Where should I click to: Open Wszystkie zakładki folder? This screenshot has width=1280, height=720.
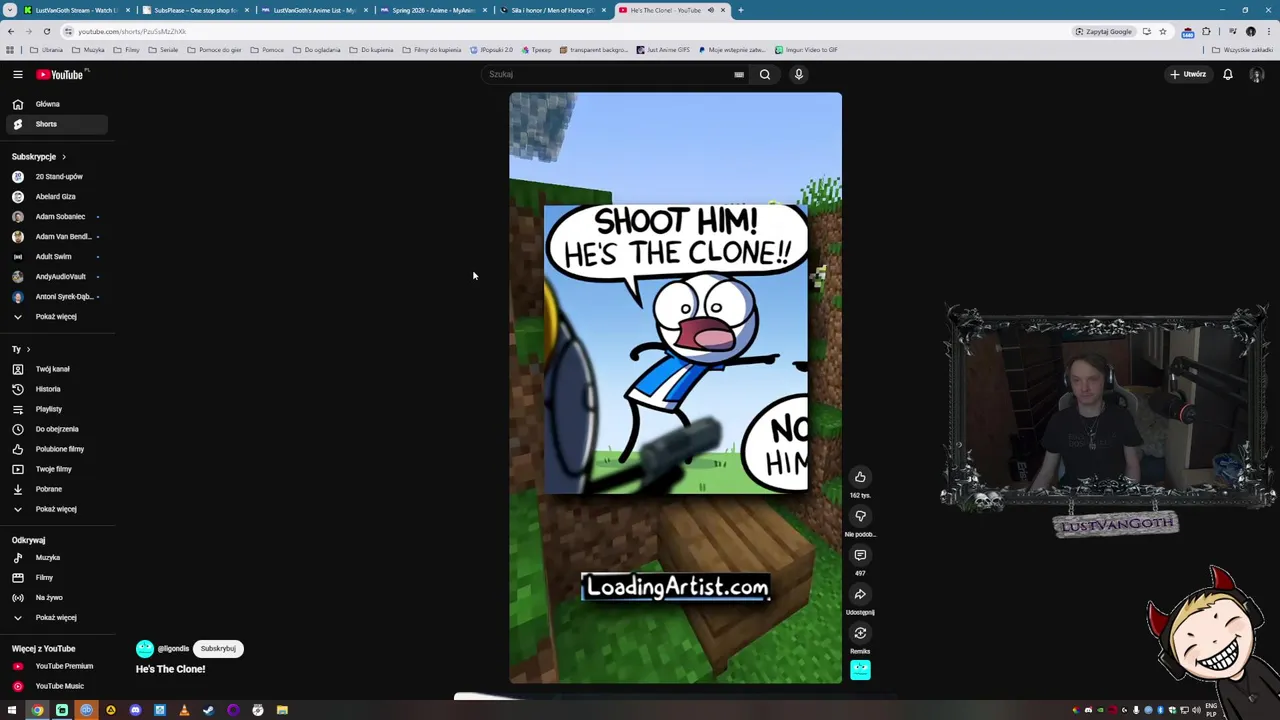[1244, 49]
